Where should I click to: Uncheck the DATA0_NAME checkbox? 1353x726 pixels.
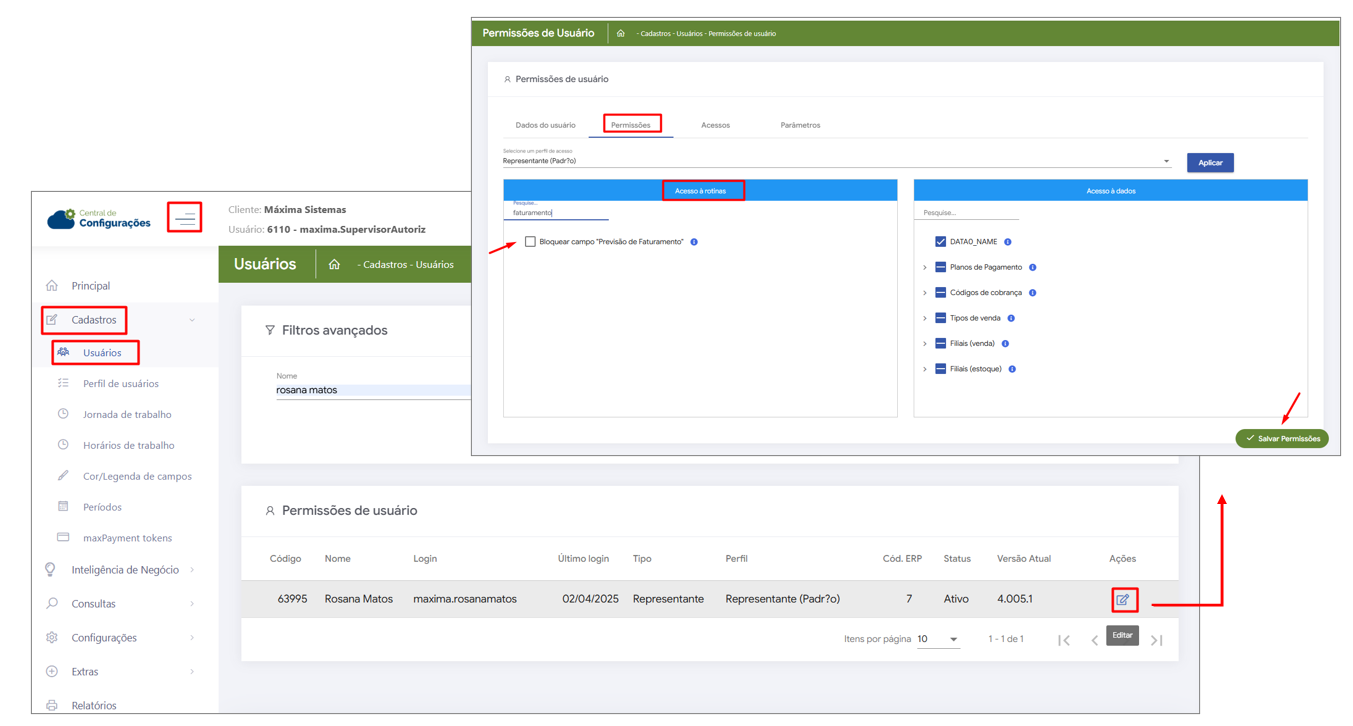point(940,242)
